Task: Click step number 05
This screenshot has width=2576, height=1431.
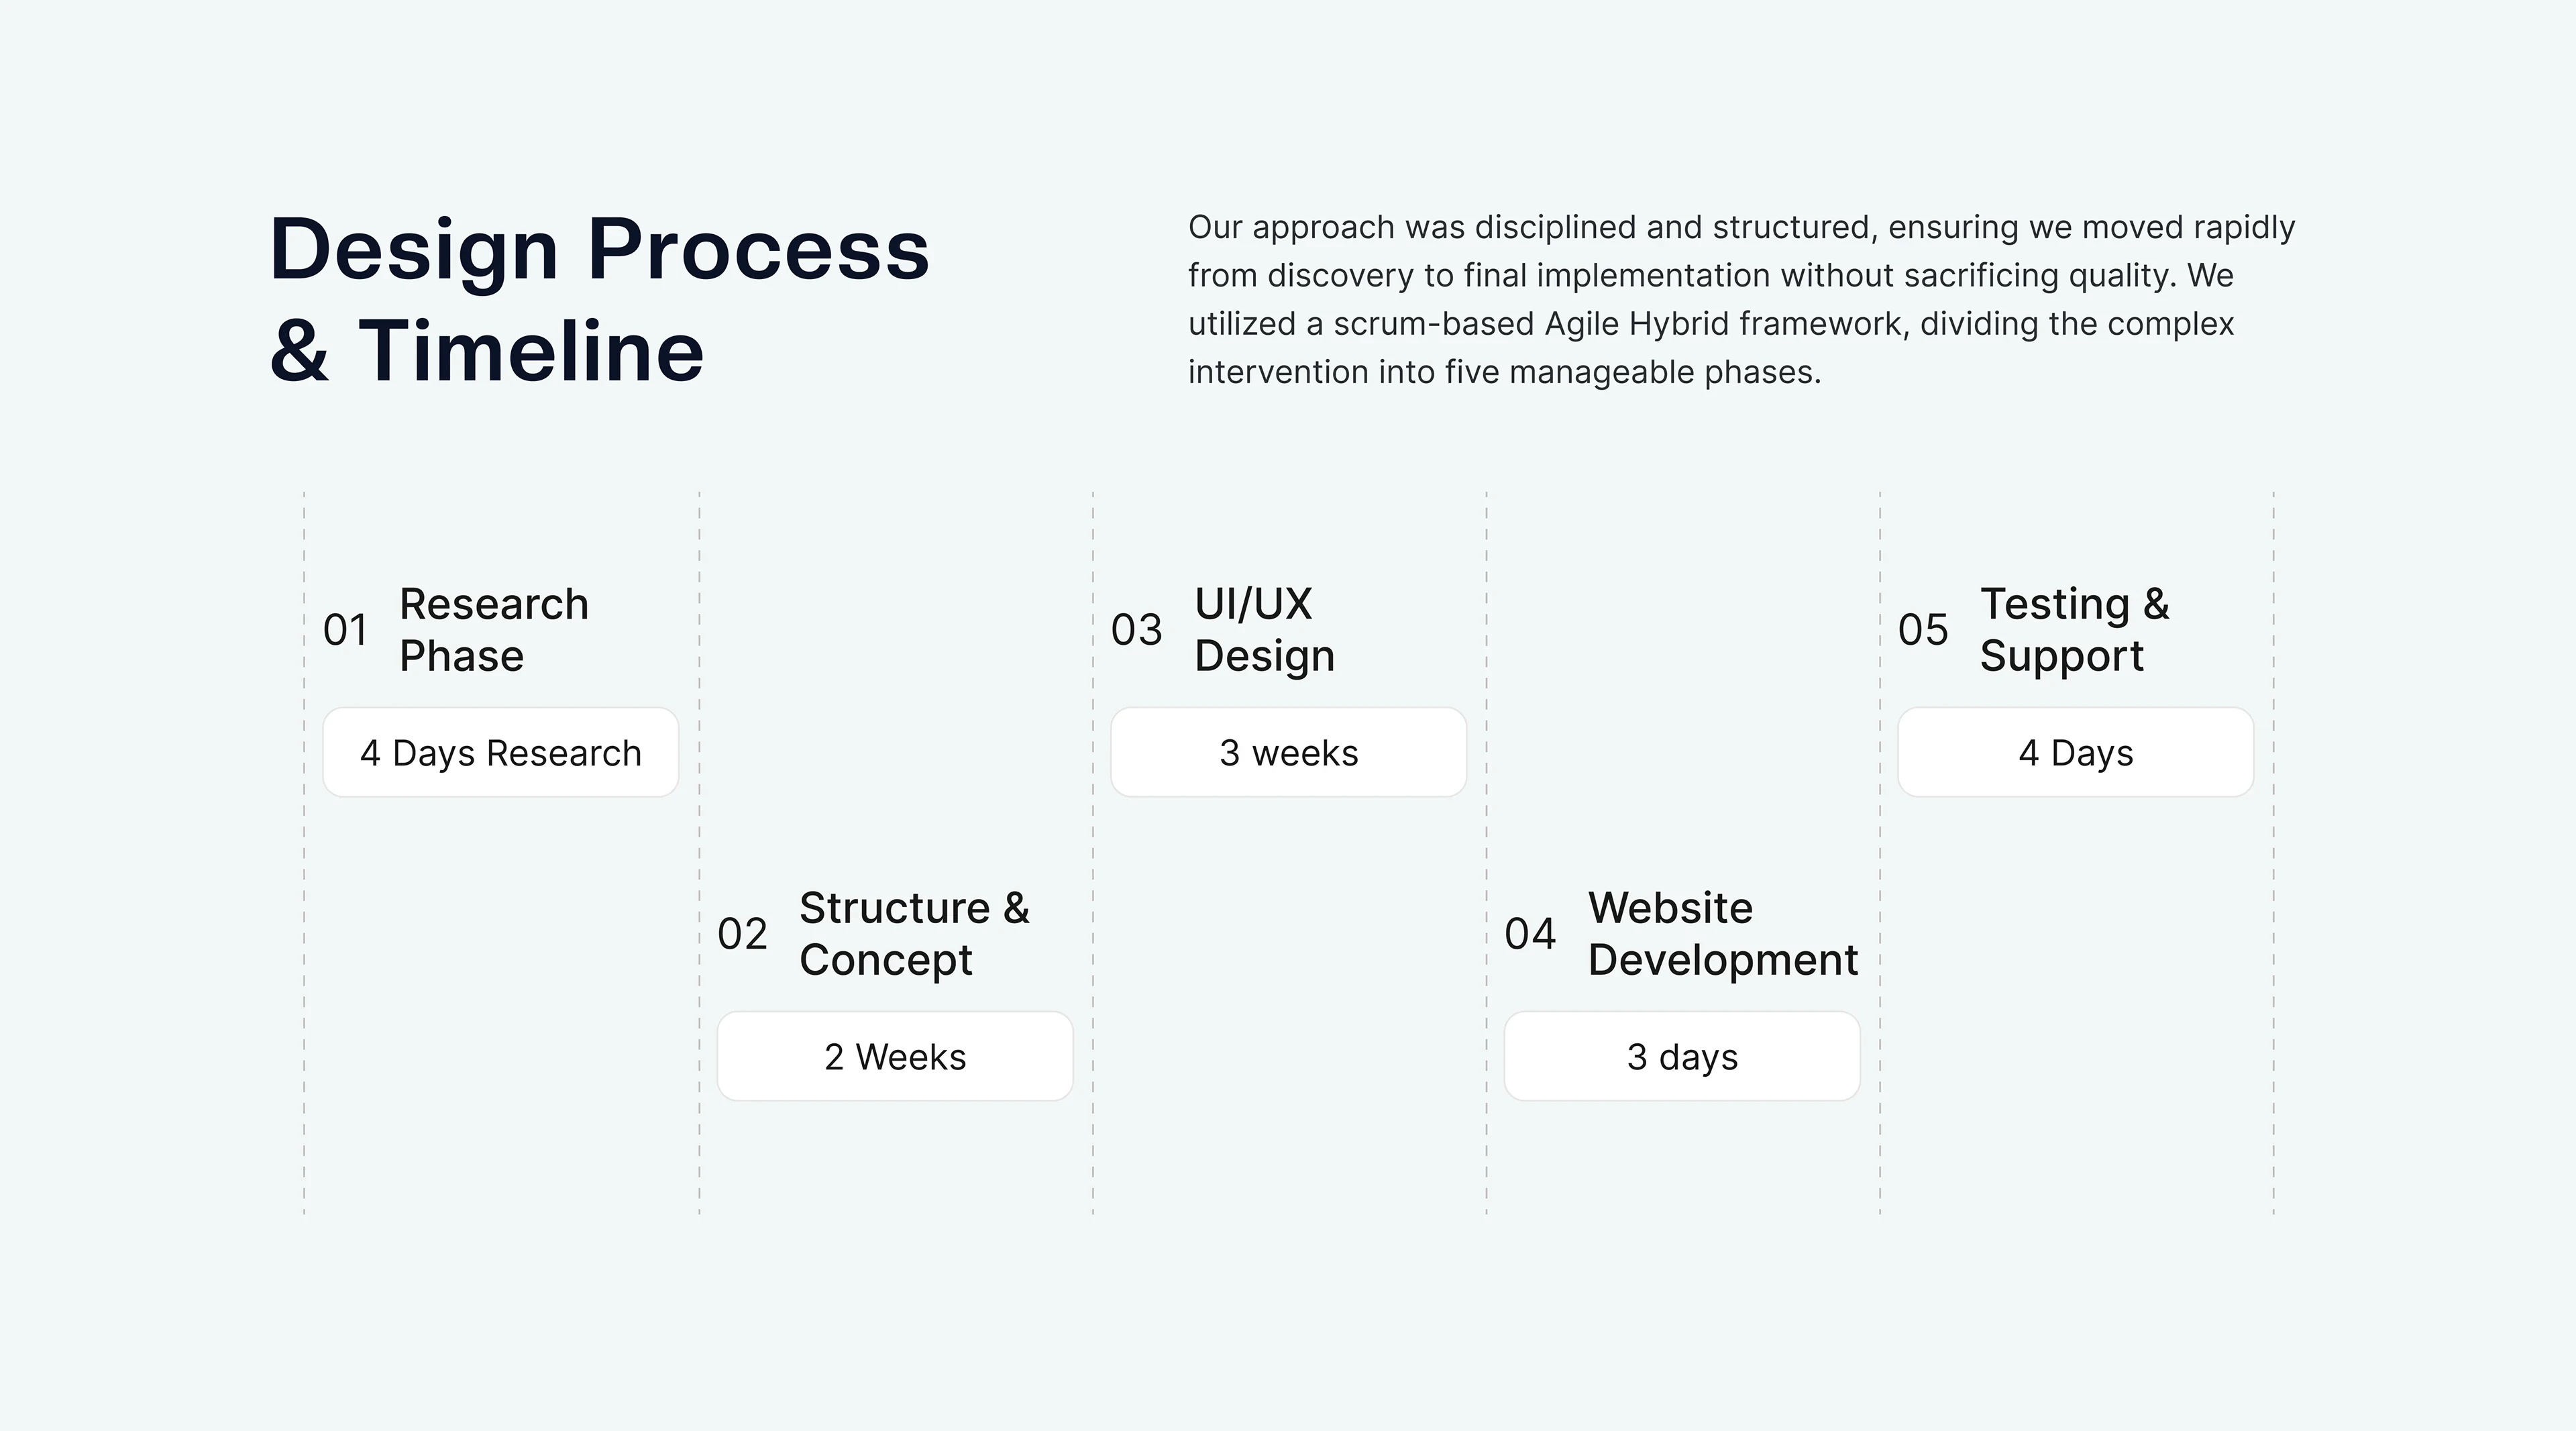Action: (1923, 630)
